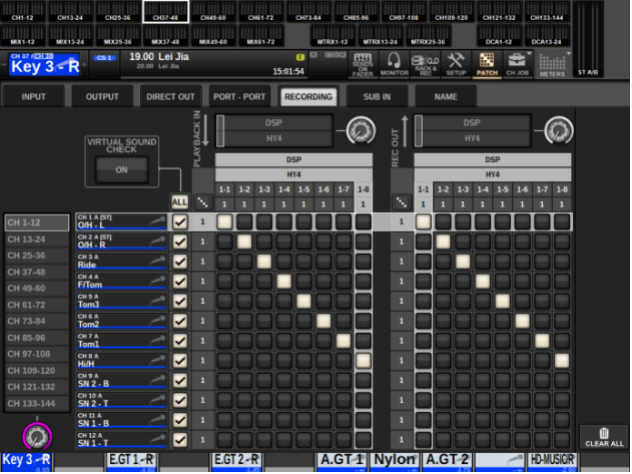Image resolution: width=632 pixels, height=474 pixels.
Task: Toggle VIRTUAL SOUND CHECK ON button
Action: tap(122, 170)
